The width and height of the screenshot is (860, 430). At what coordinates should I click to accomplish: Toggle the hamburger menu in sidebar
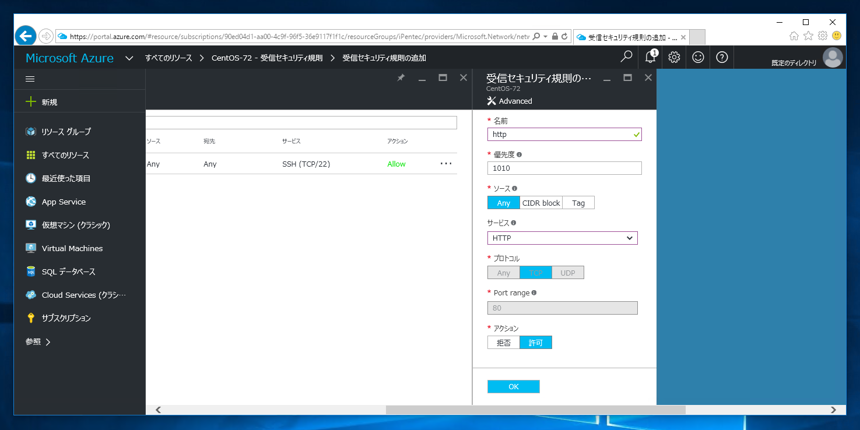30,79
